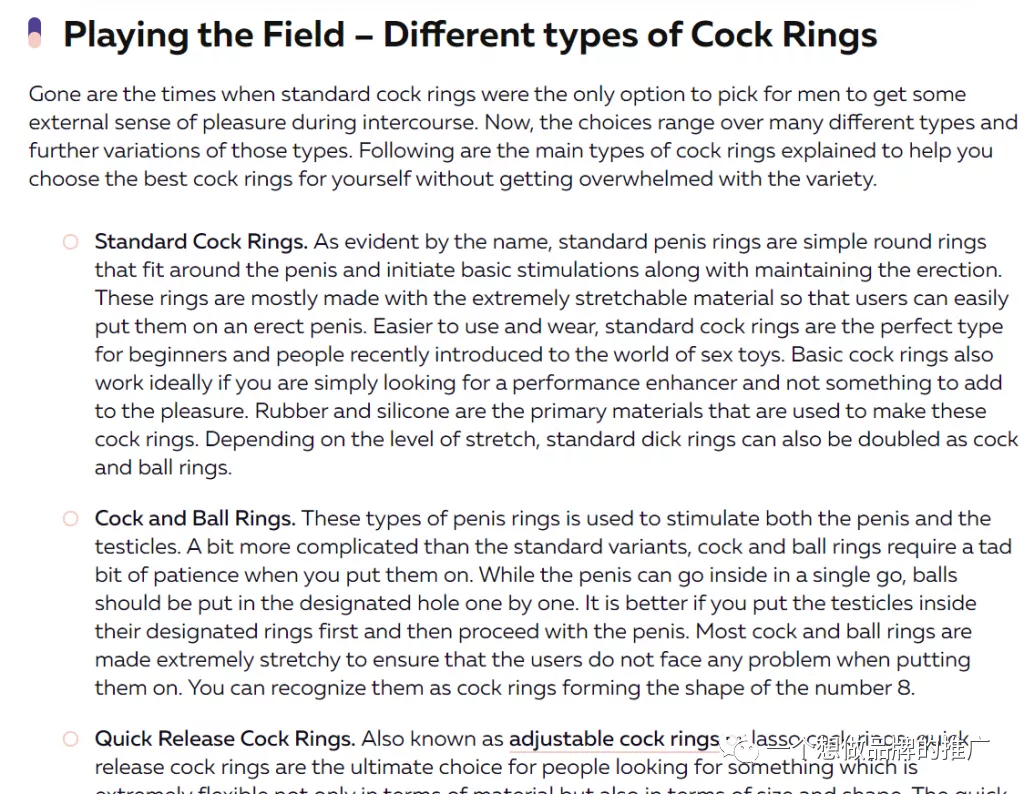The image size is (1024, 794).
Task: Click the purple and pink pill icon beside heading
Action: coord(35,33)
